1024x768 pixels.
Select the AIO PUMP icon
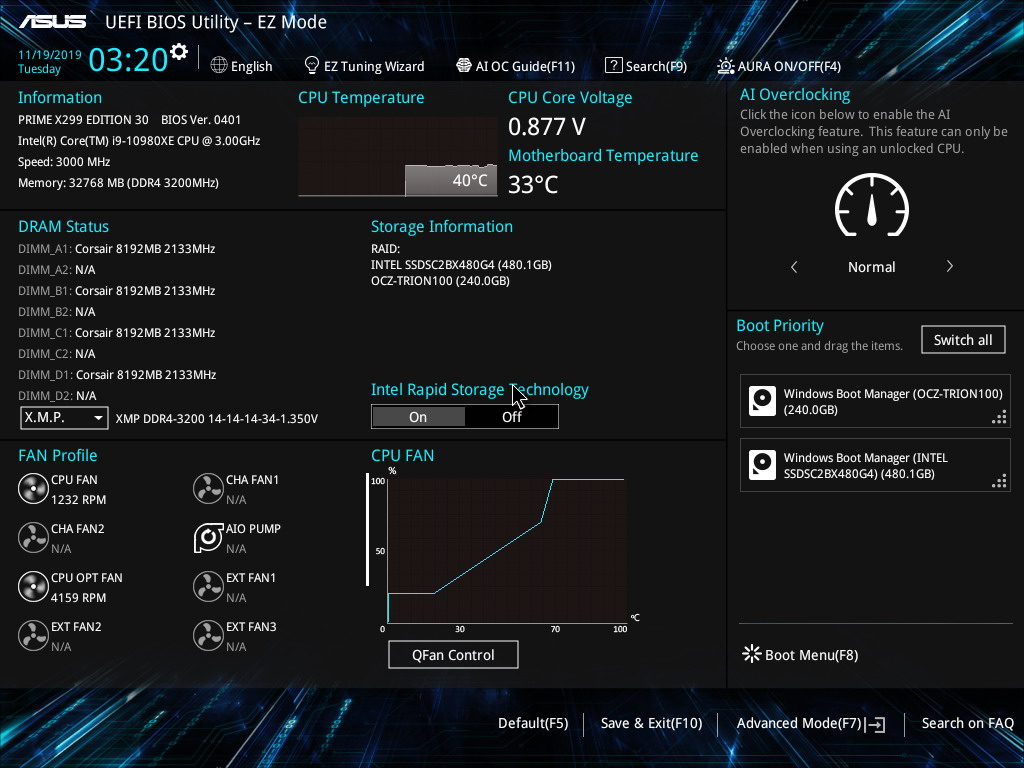(x=208, y=537)
